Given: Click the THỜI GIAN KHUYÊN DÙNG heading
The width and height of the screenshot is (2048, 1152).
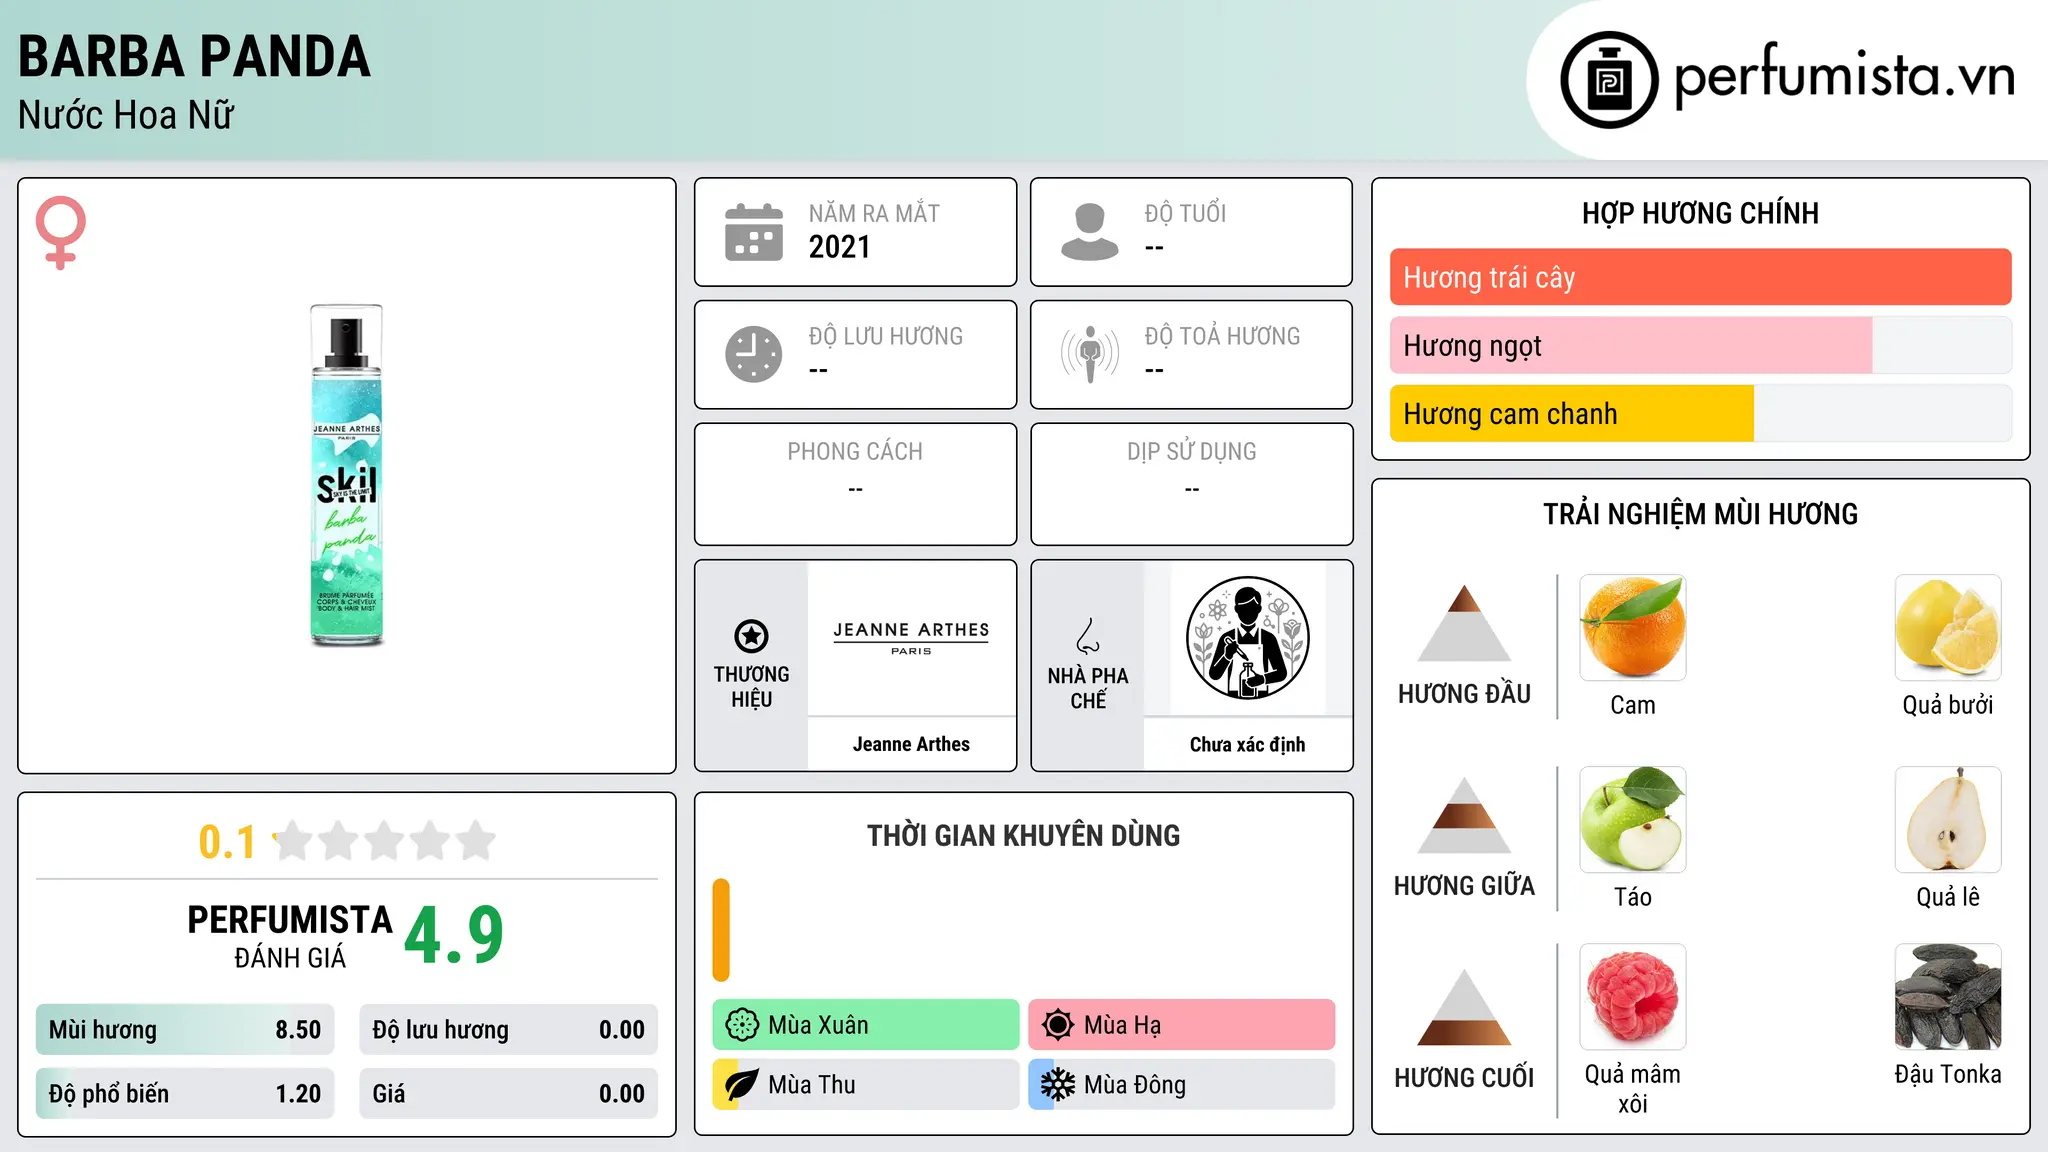Looking at the screenshot, I should (x=1023, y=835).
